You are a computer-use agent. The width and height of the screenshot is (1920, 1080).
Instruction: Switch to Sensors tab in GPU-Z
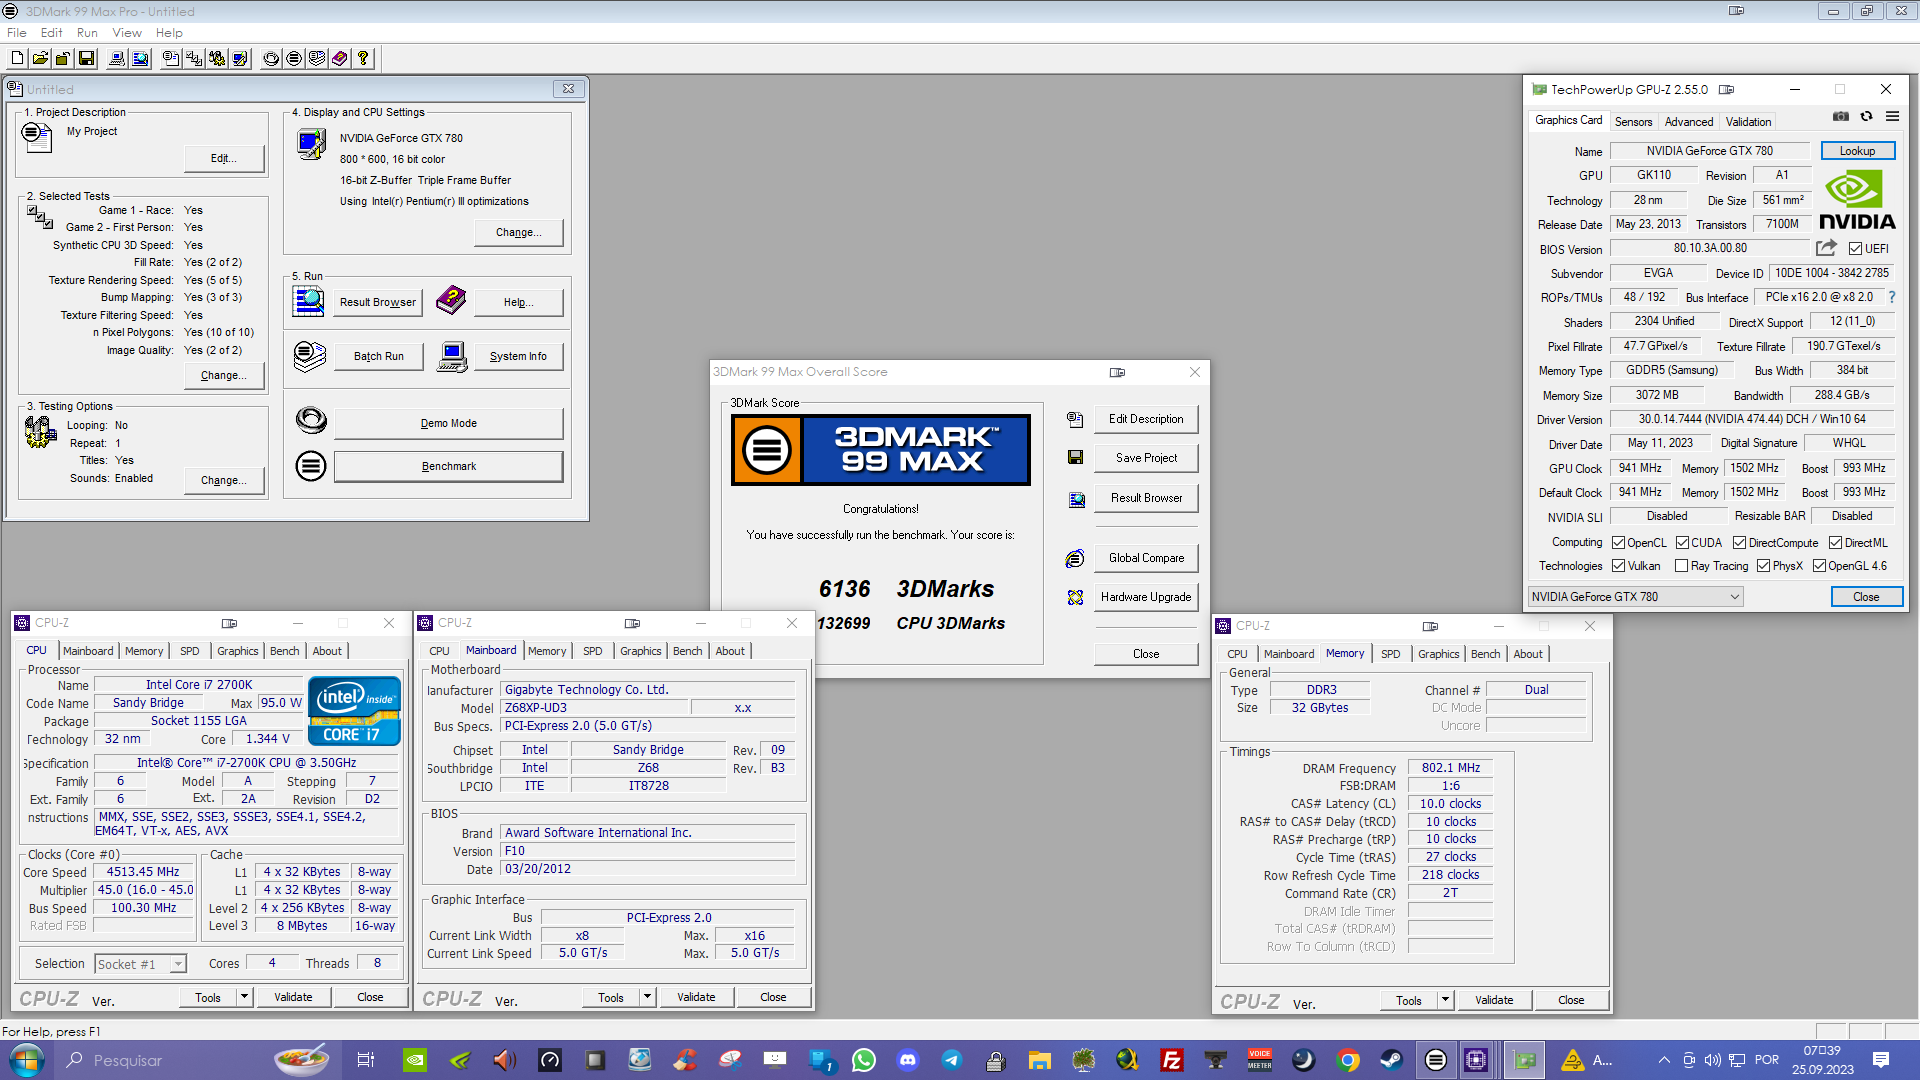click(1633, 122)
